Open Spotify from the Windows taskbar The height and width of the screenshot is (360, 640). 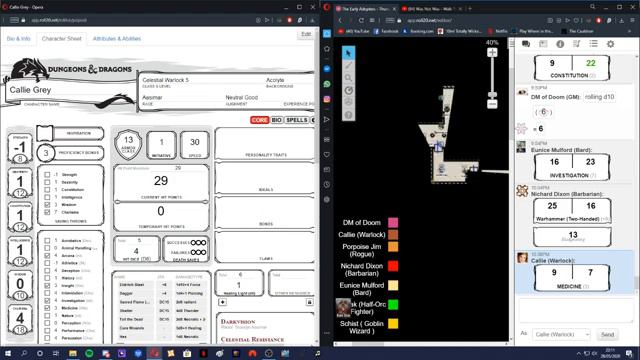tap(89, 353)
